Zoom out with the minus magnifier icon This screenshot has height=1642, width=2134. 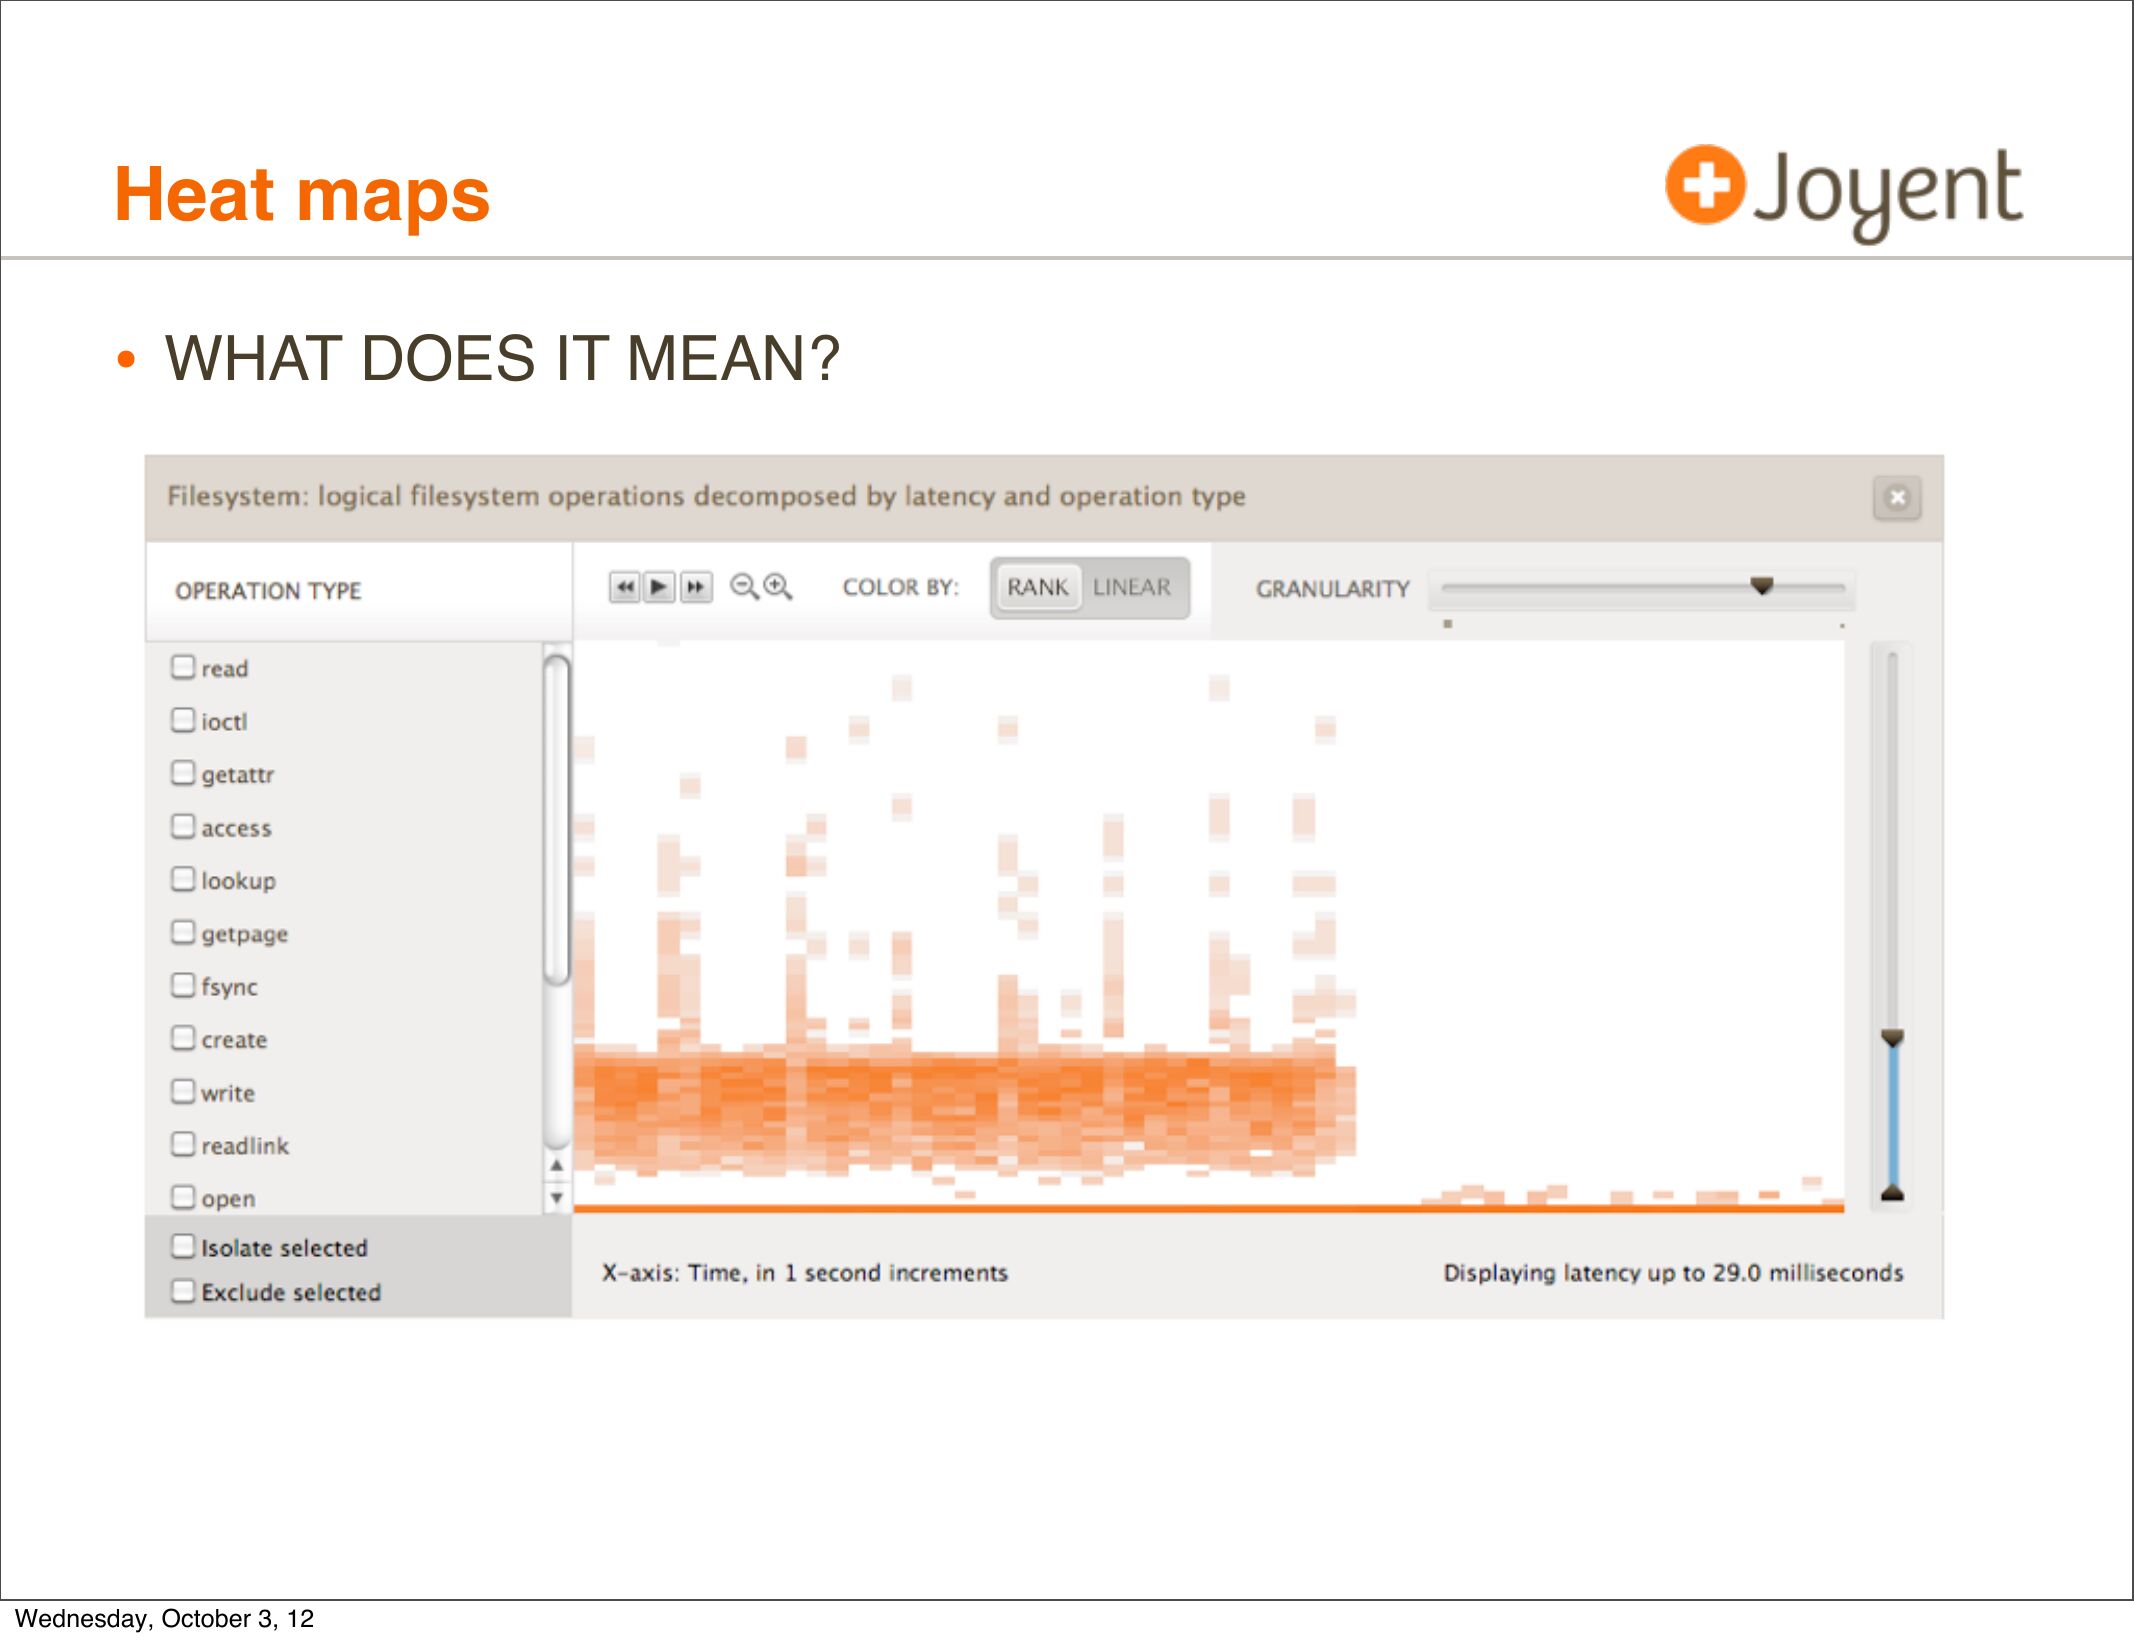pos(743,587)
